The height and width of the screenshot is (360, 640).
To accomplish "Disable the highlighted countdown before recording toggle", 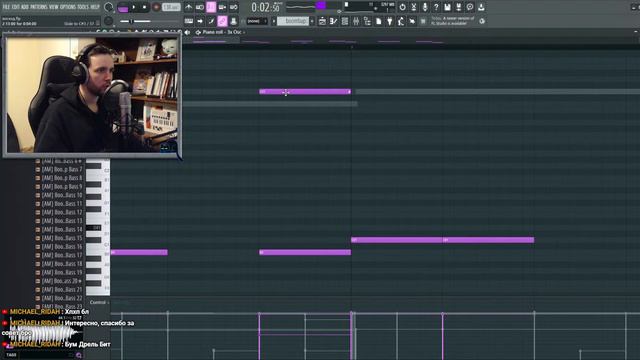I will [x=211, y=7].
